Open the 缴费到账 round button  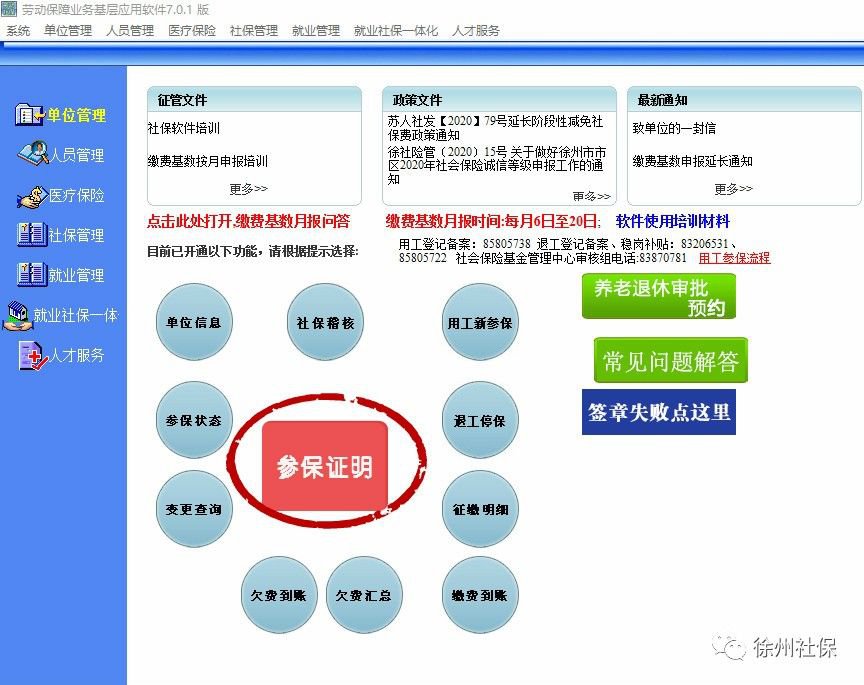click(480, 595)
